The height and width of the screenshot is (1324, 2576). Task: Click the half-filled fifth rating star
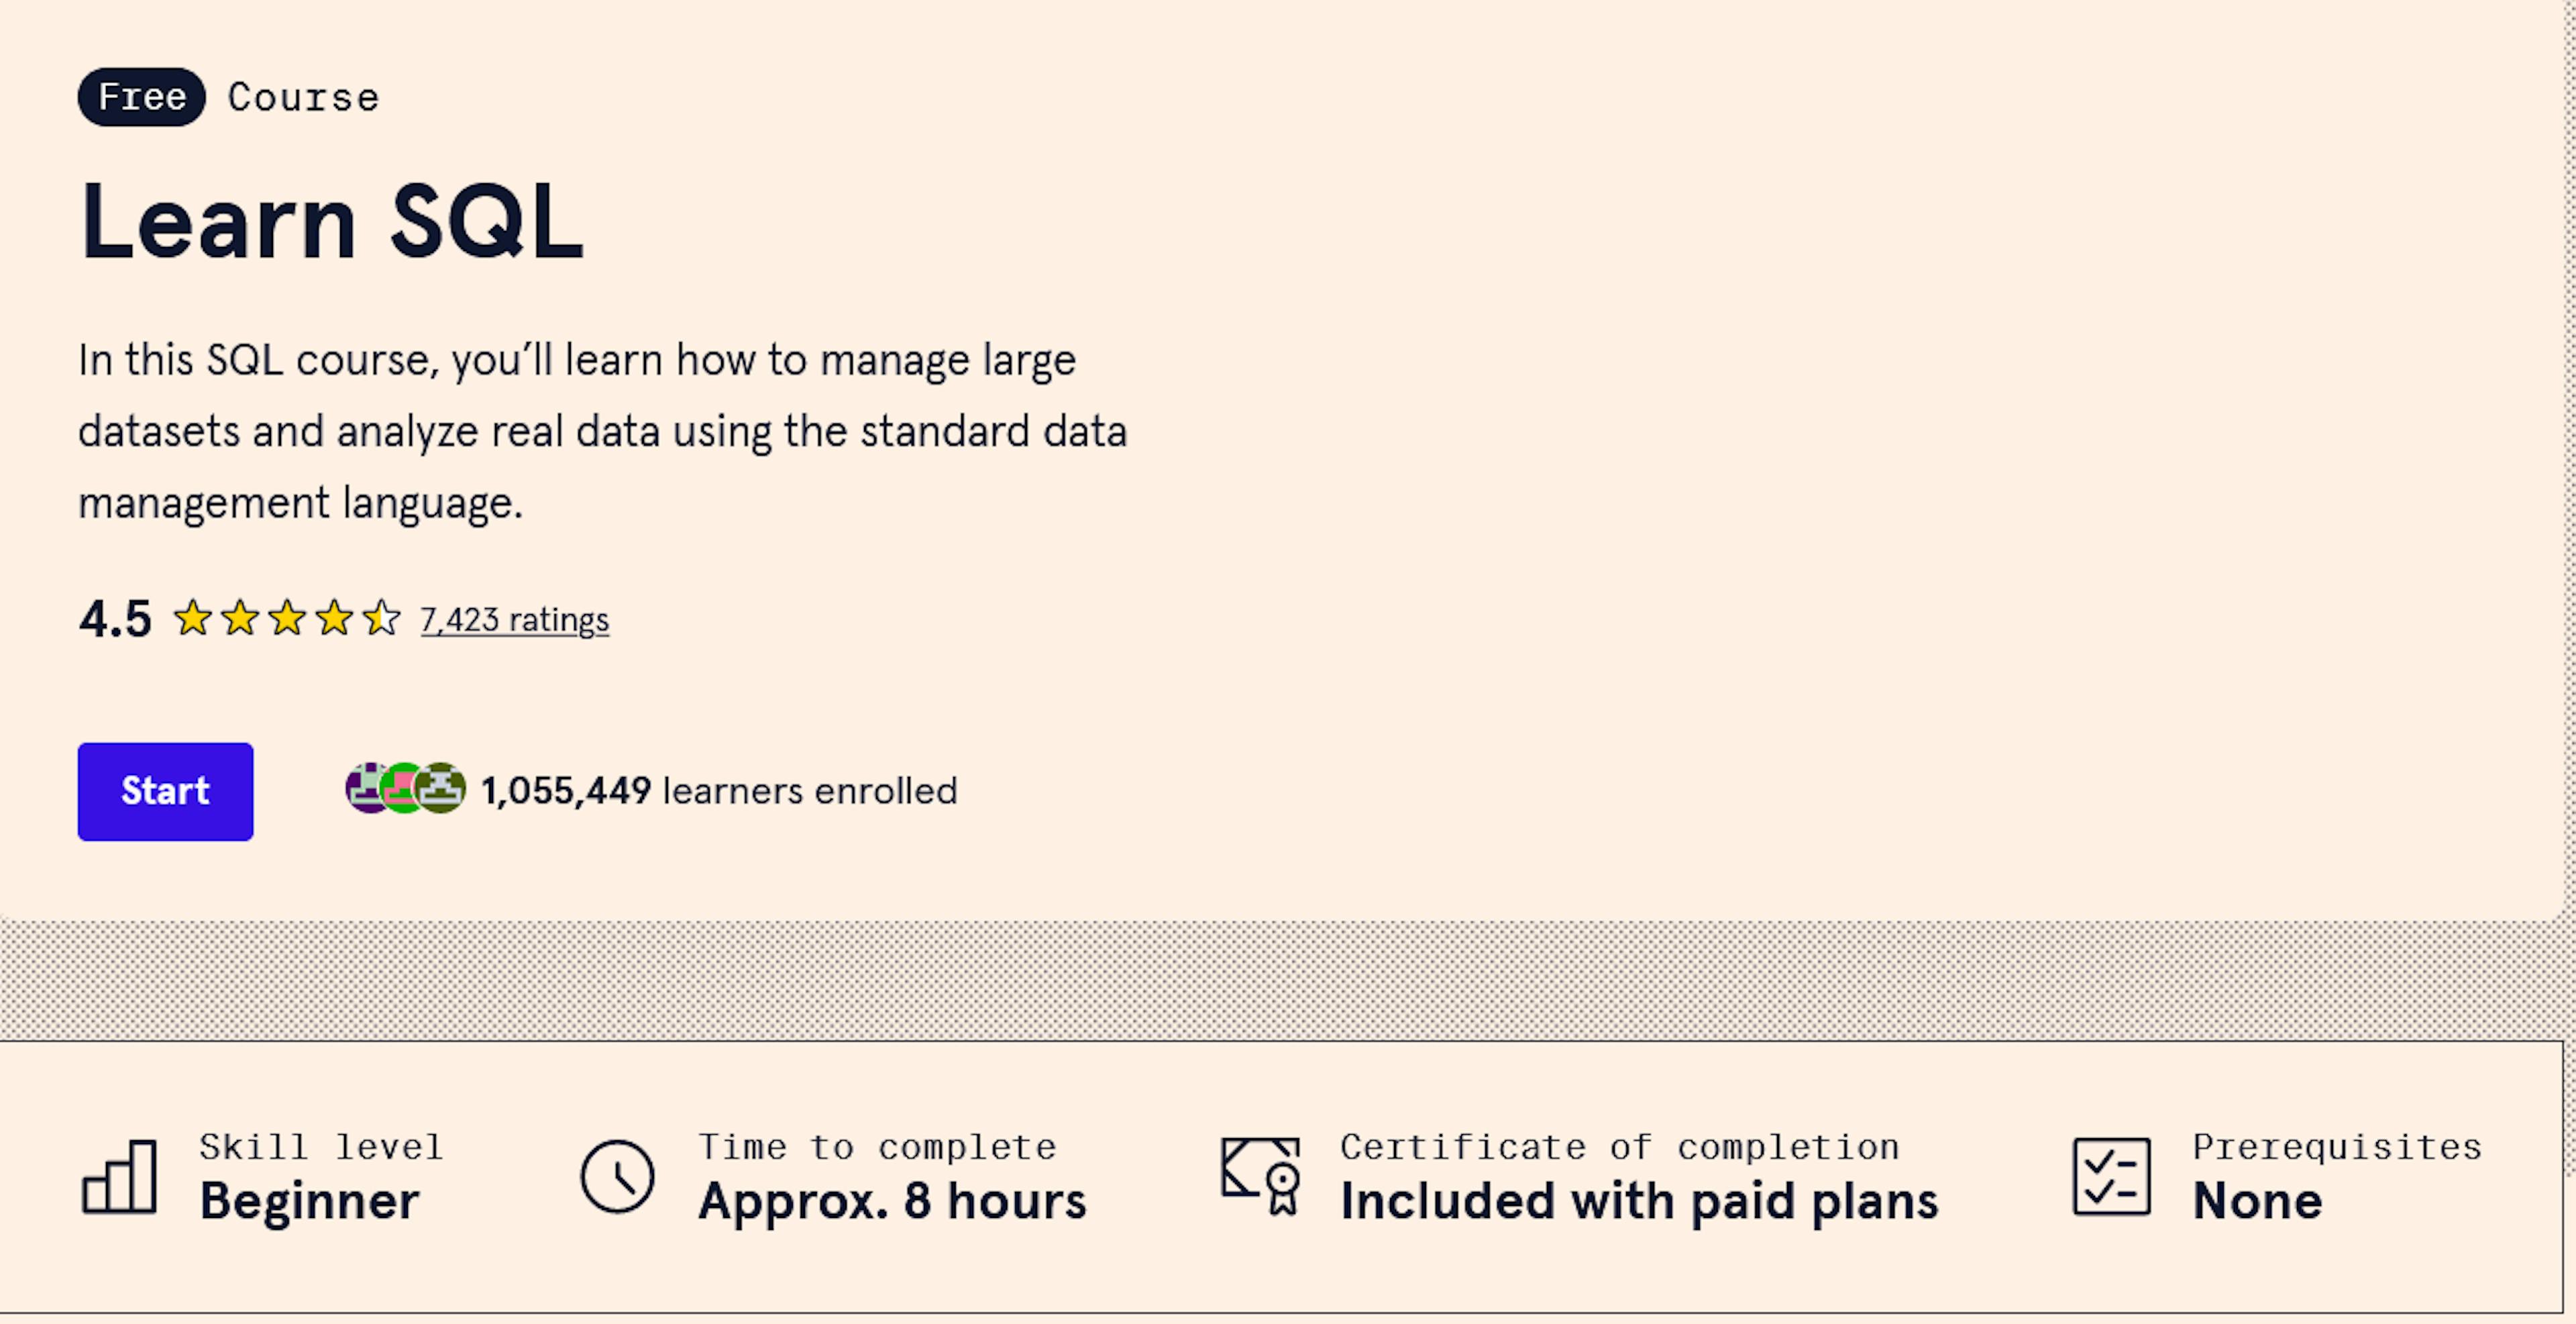(x=381, y=619)
